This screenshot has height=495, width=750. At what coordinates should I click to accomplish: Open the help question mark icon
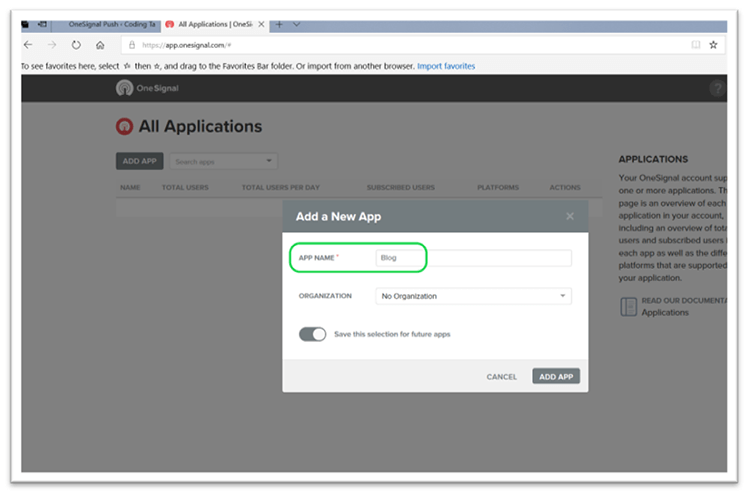coord(716,89)
